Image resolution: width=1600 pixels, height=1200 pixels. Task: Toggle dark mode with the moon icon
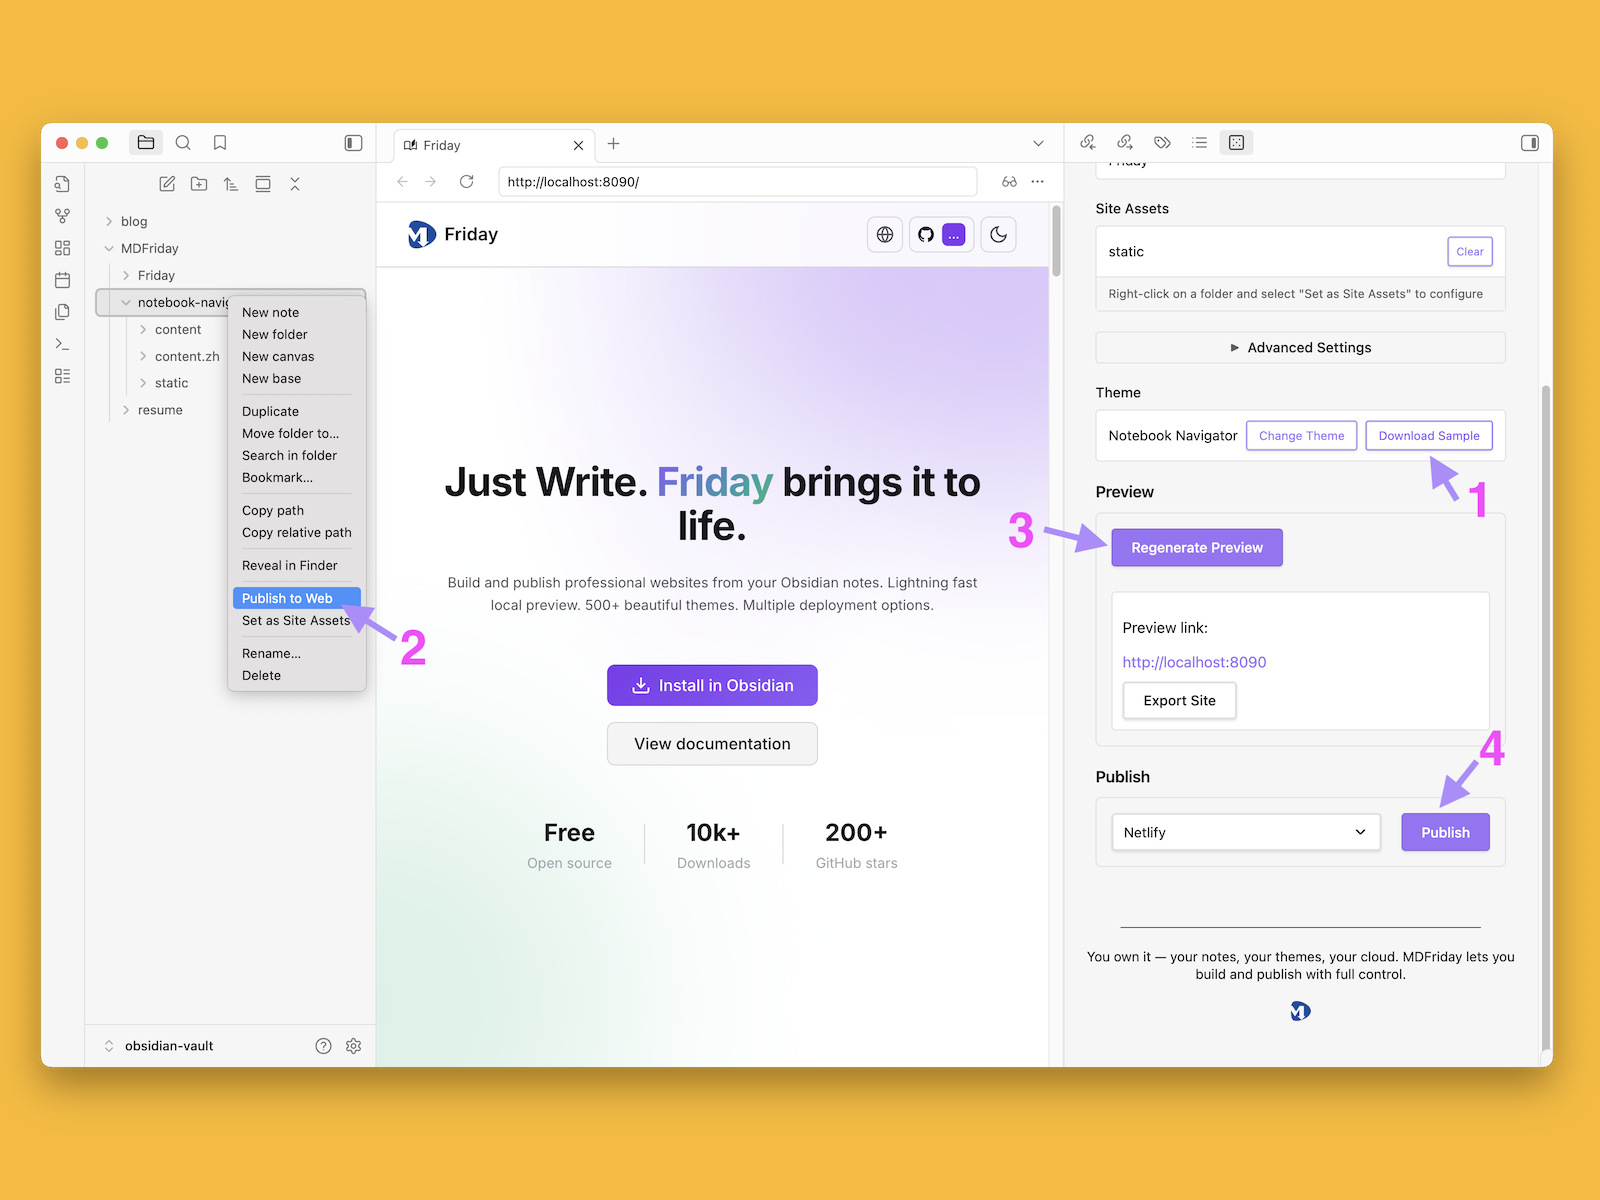(x=998, y=235)
